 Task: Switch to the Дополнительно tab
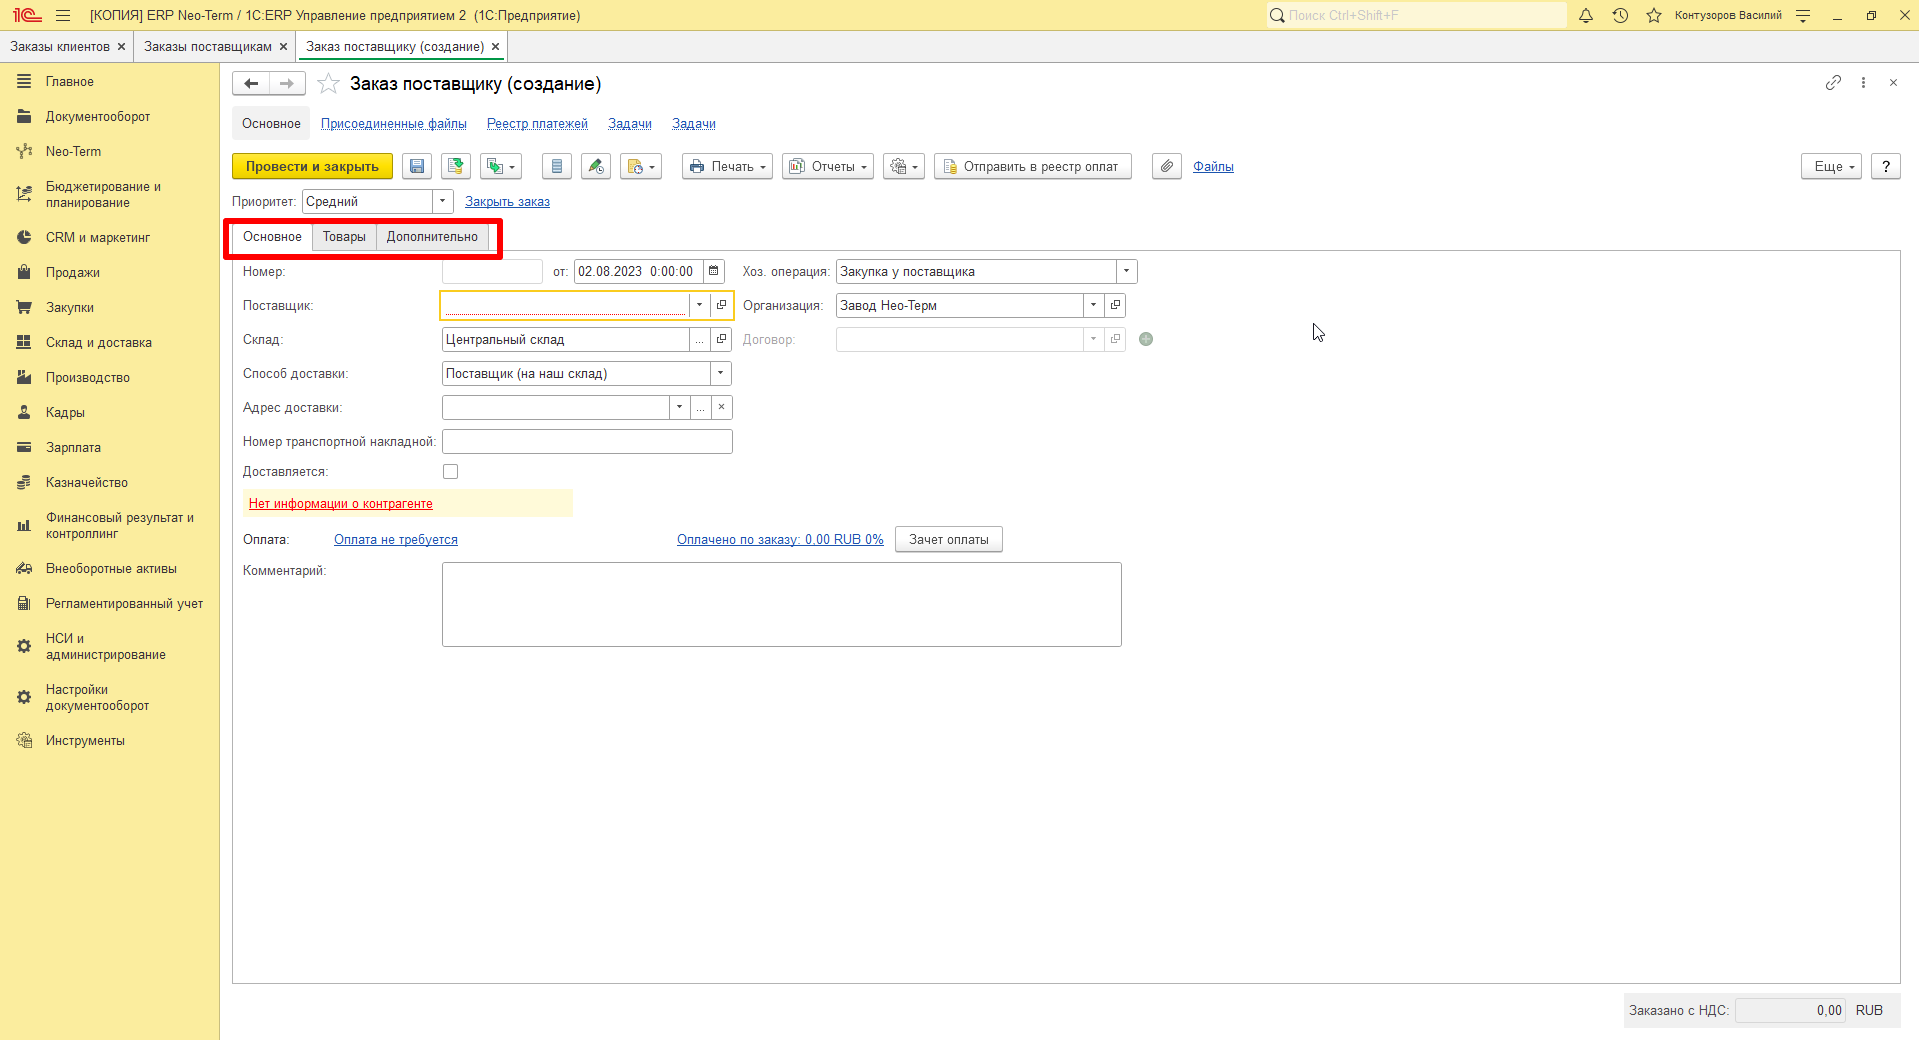[x=432, y=237]
